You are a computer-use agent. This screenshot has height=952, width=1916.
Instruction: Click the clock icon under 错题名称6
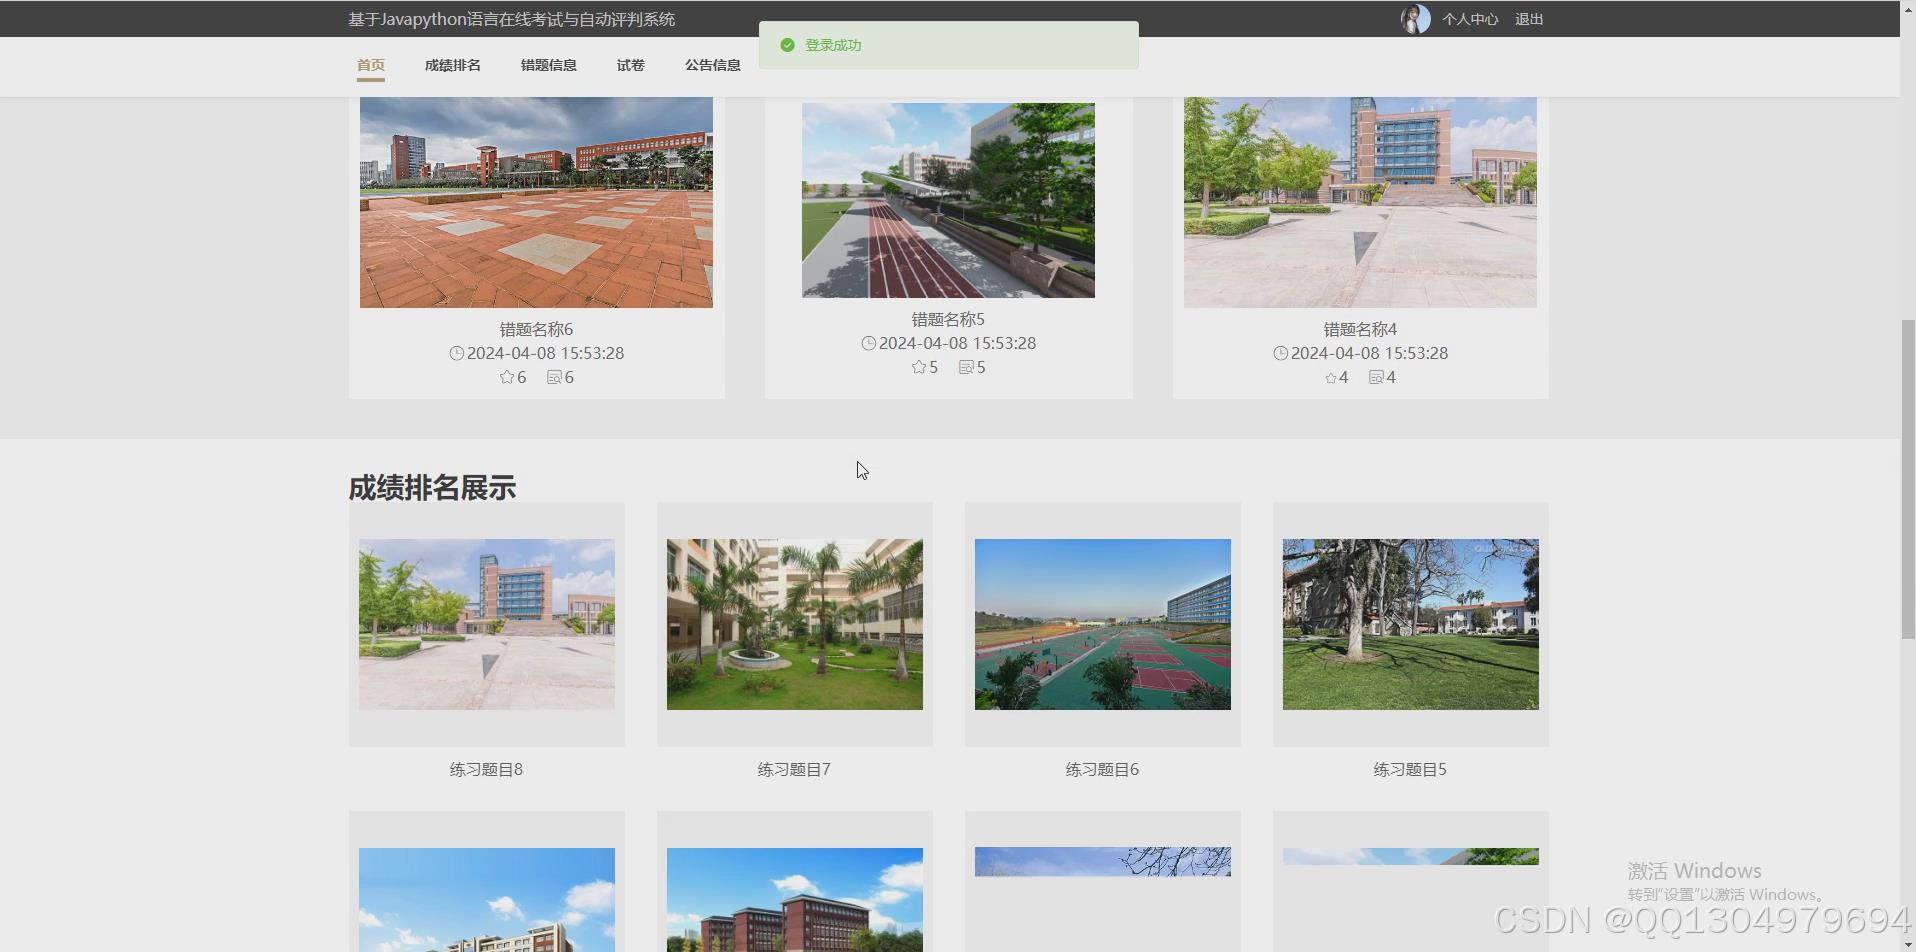point(457,353)
